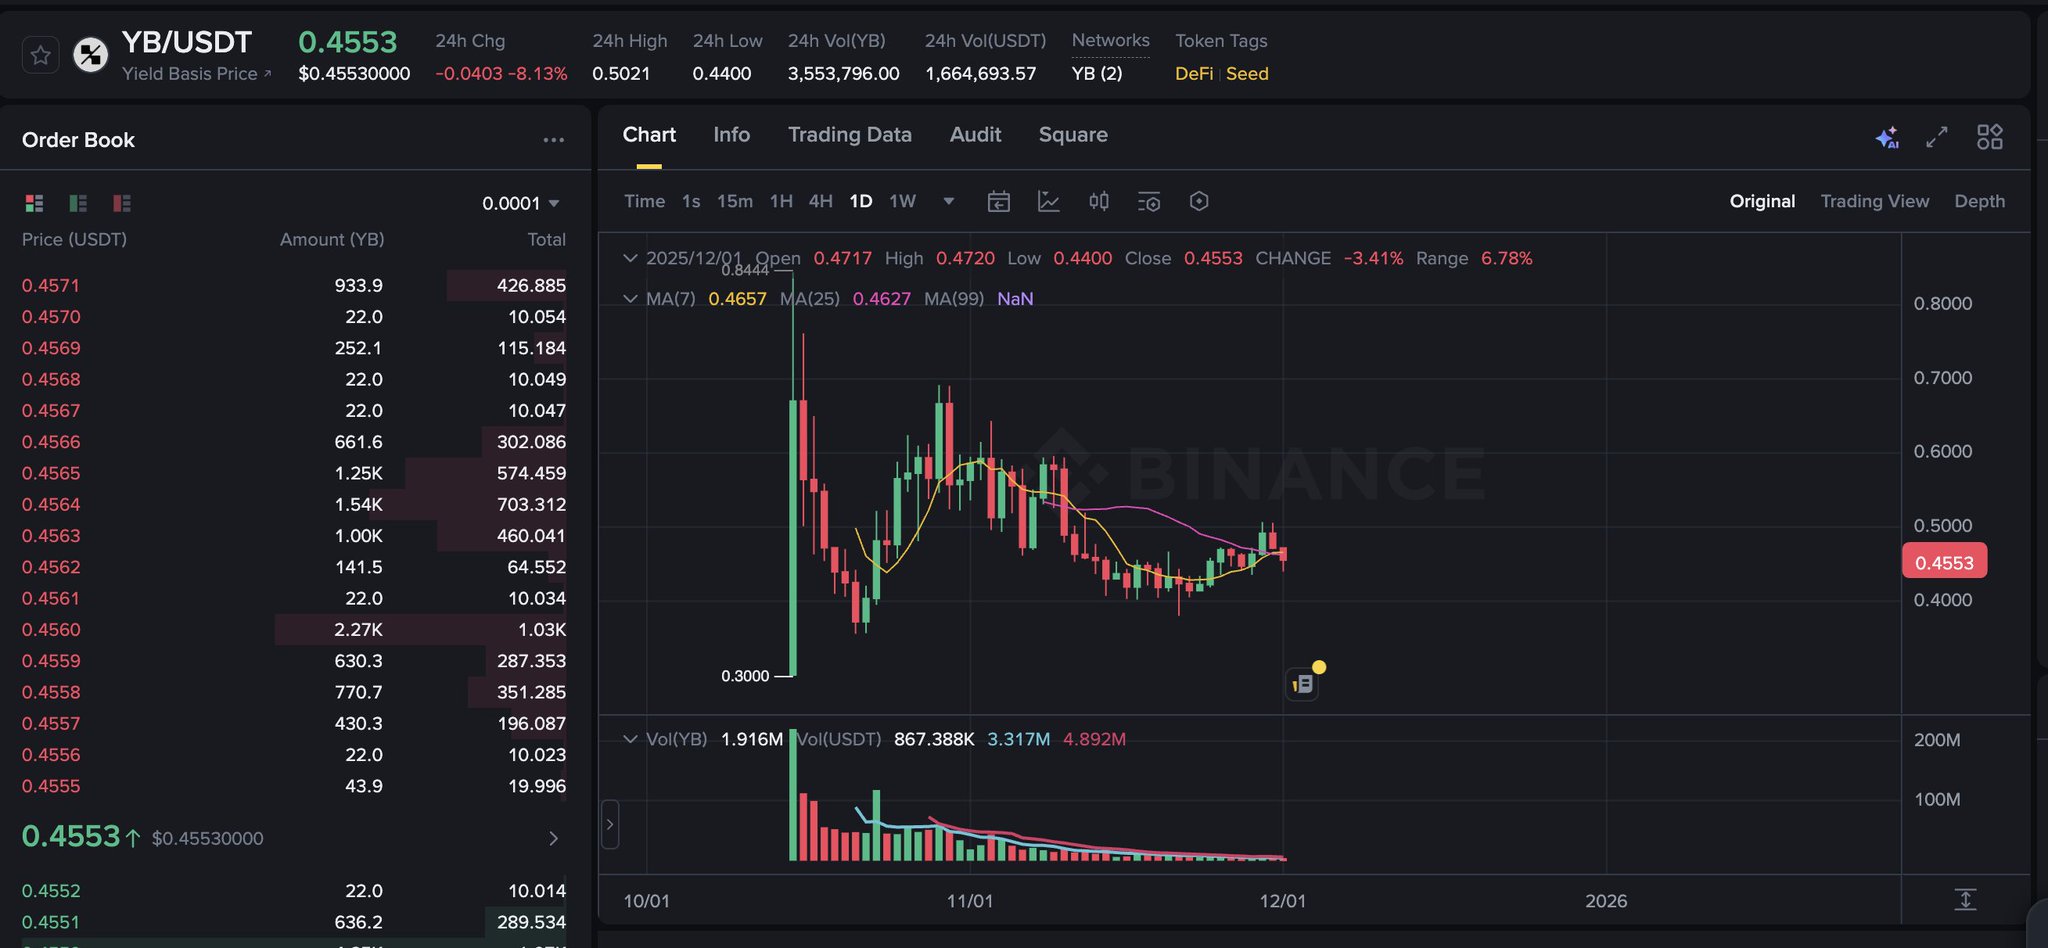Click amount 2.27K in order book
Screen dimensions: 2048x948
tap(358, 630)
